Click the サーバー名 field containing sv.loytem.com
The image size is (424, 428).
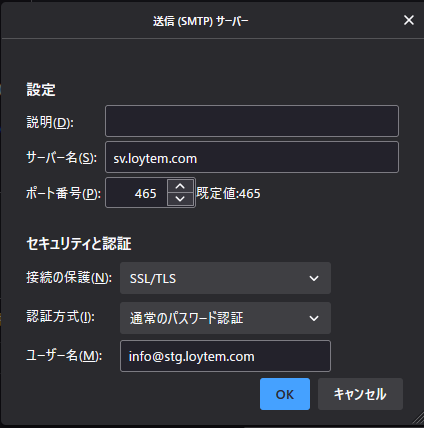(252, 157)
